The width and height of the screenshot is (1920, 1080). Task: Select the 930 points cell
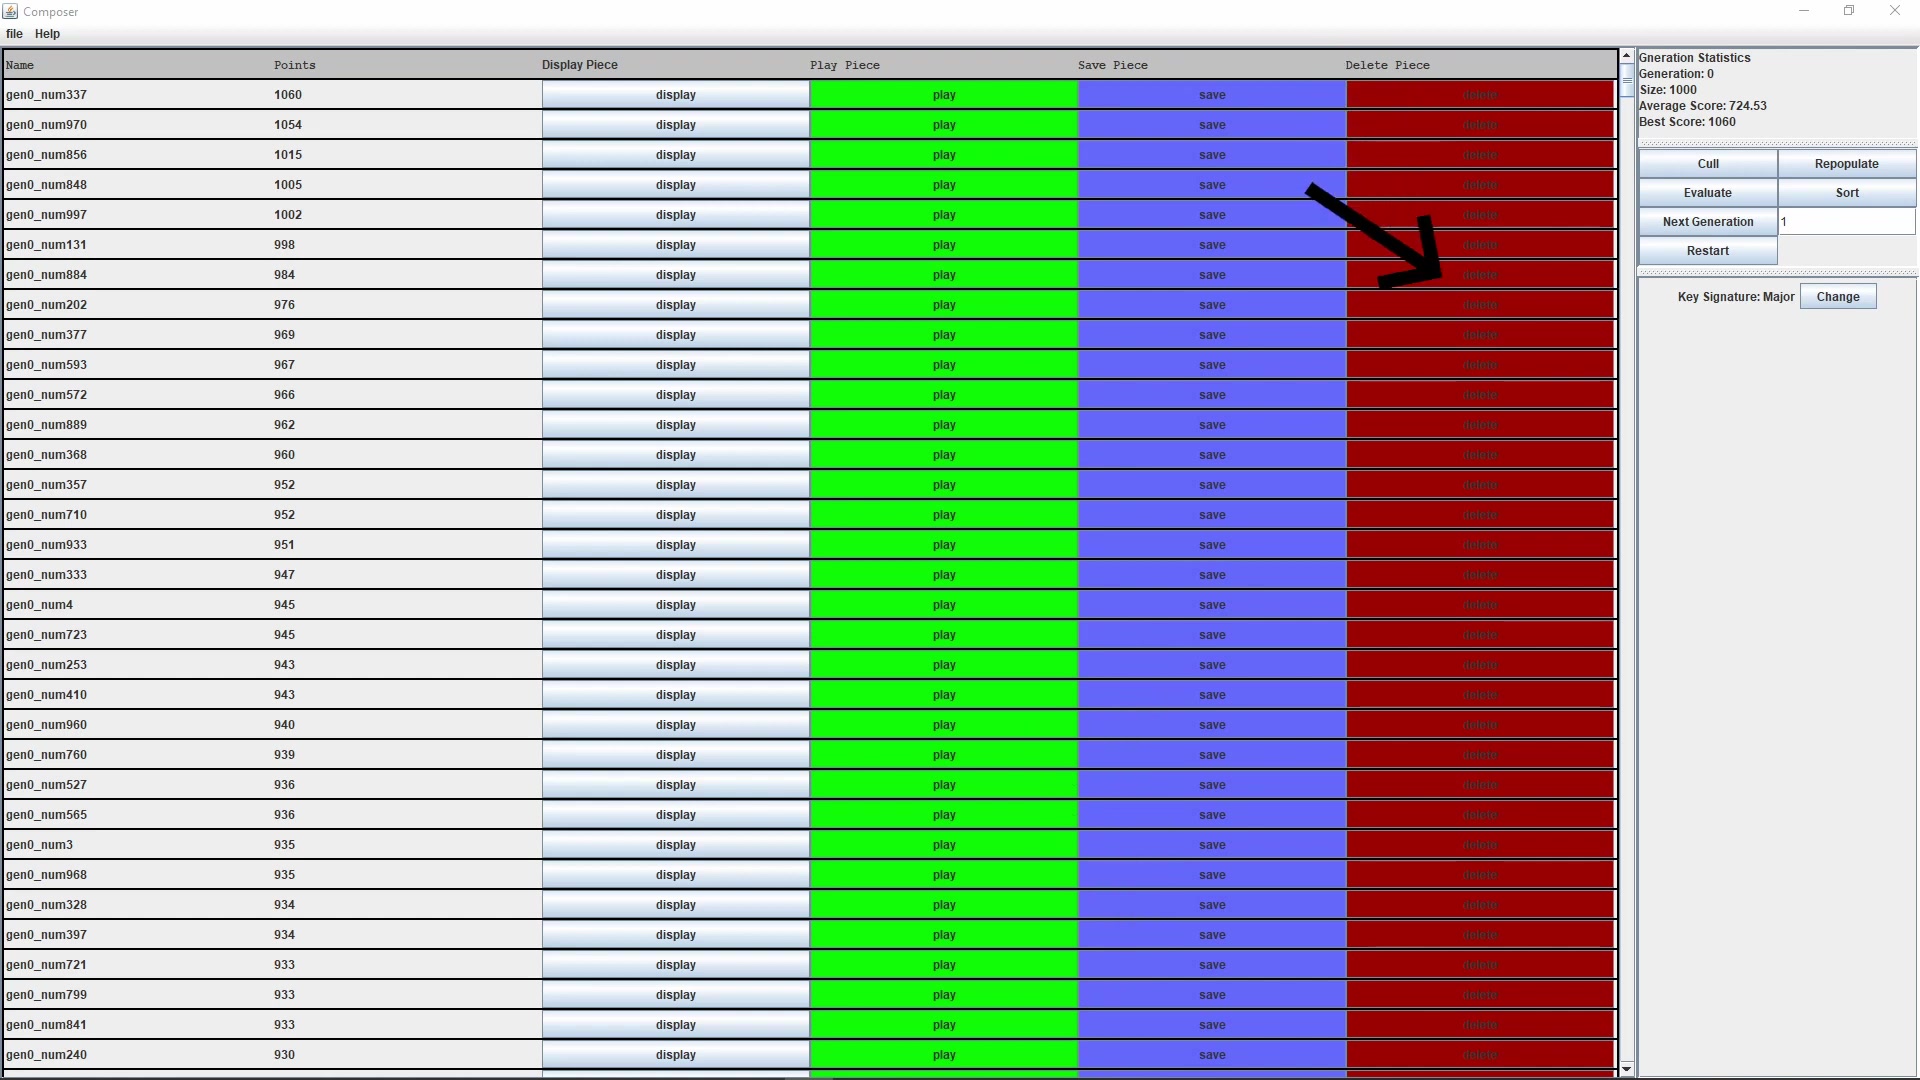tap(407, 1055)
